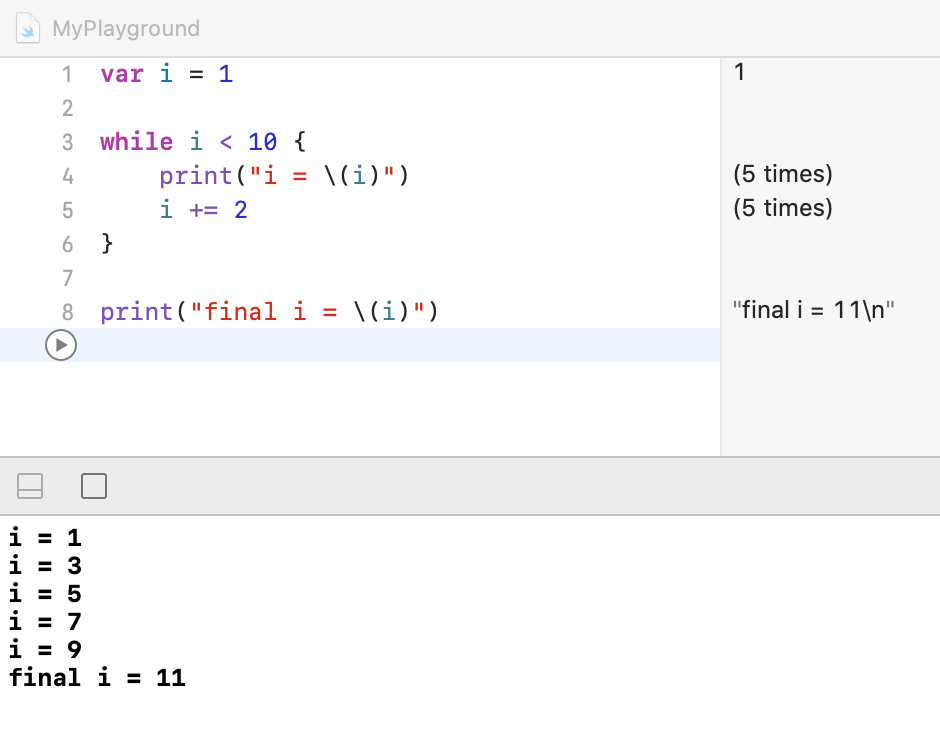Click the result value '1' in the sidebar
Screen dimensions: 940x738
(x=739, y=72)
